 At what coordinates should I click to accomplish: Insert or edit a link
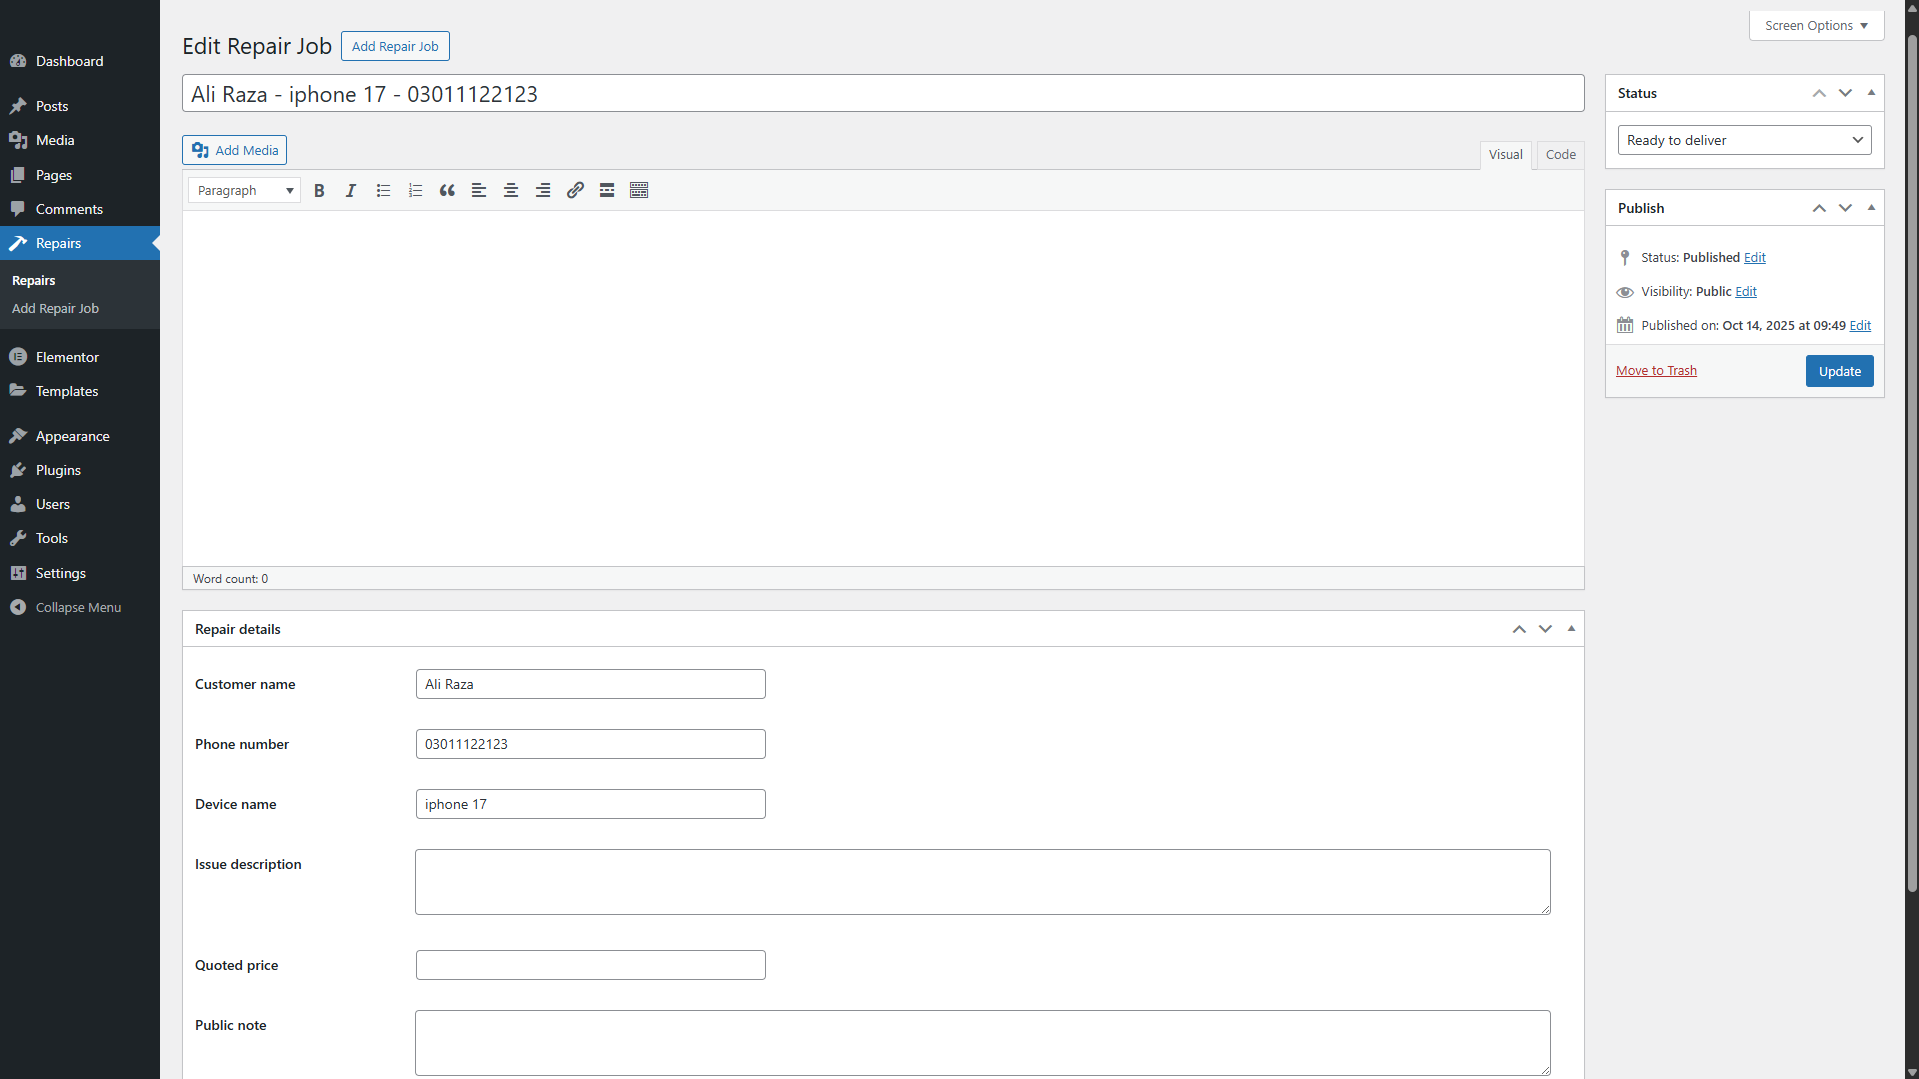(575, 190)
